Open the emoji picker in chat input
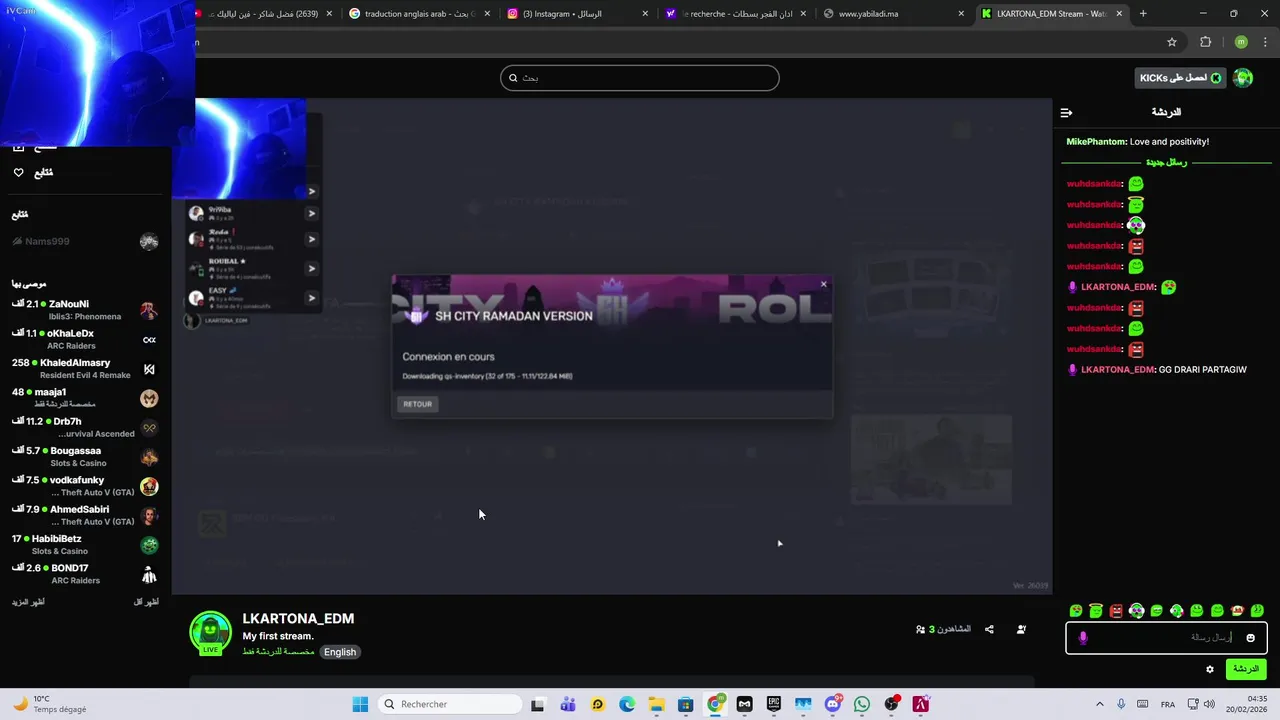 click(1250, 638)
